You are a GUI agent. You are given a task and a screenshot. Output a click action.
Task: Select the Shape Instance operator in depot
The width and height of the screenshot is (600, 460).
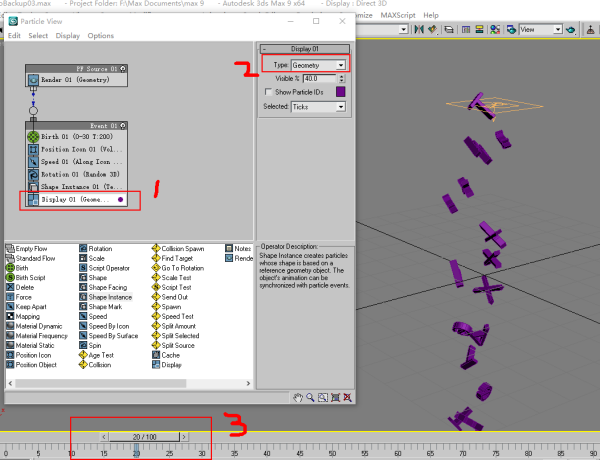click(106, 297)
